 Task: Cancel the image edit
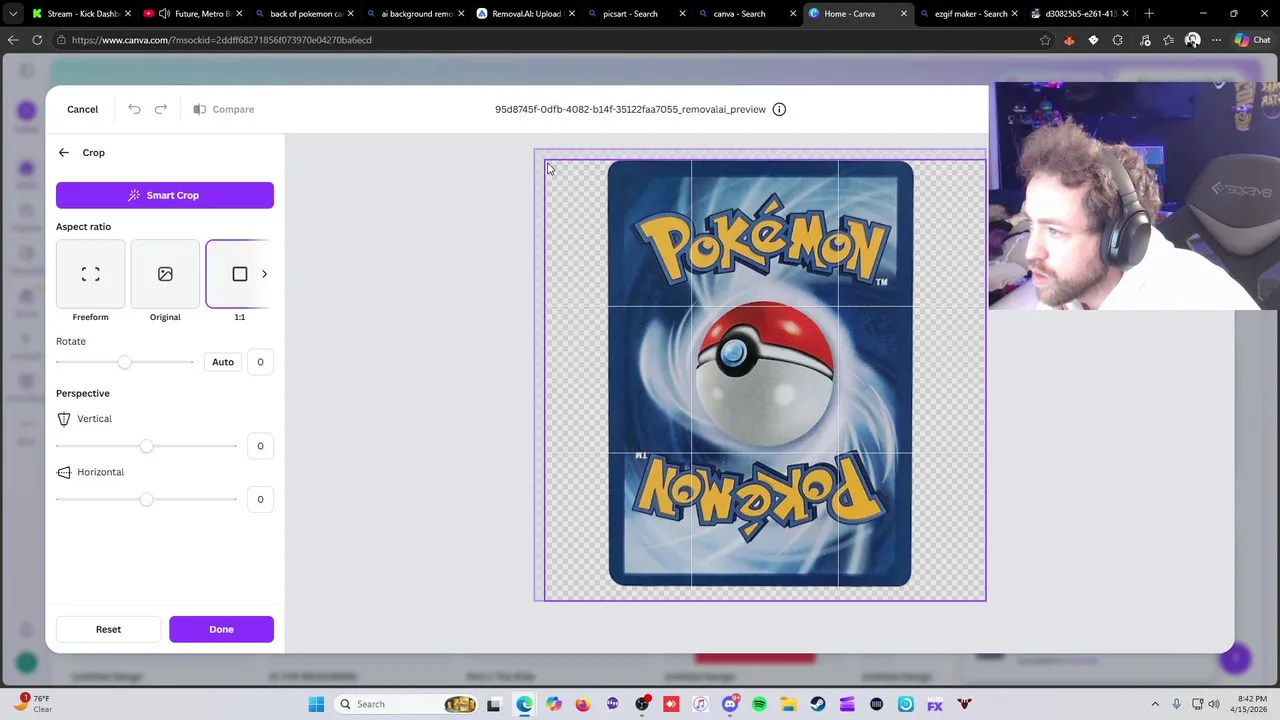click(83, 109)
